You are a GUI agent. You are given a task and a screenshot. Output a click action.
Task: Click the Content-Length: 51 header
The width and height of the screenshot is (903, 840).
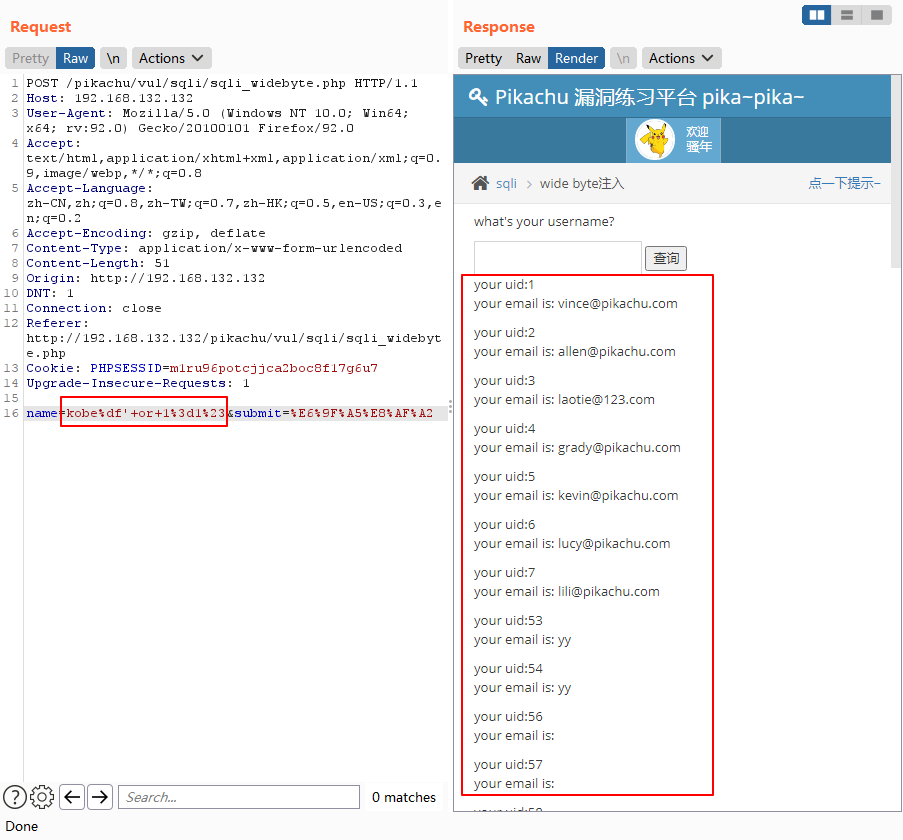pyautogui.click(x=98, y=263)
